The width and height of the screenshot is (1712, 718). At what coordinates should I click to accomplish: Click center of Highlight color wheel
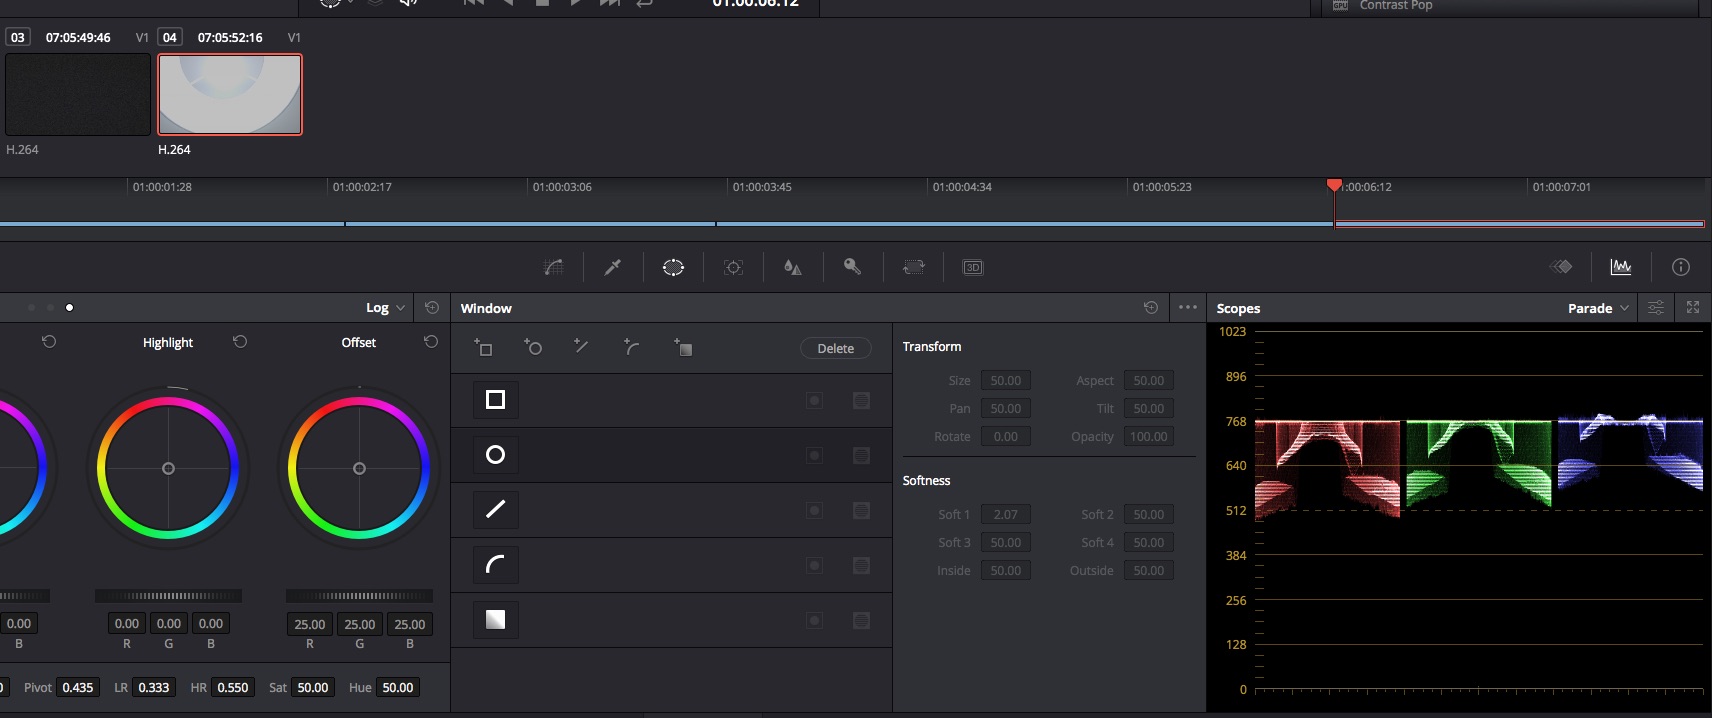168,468
